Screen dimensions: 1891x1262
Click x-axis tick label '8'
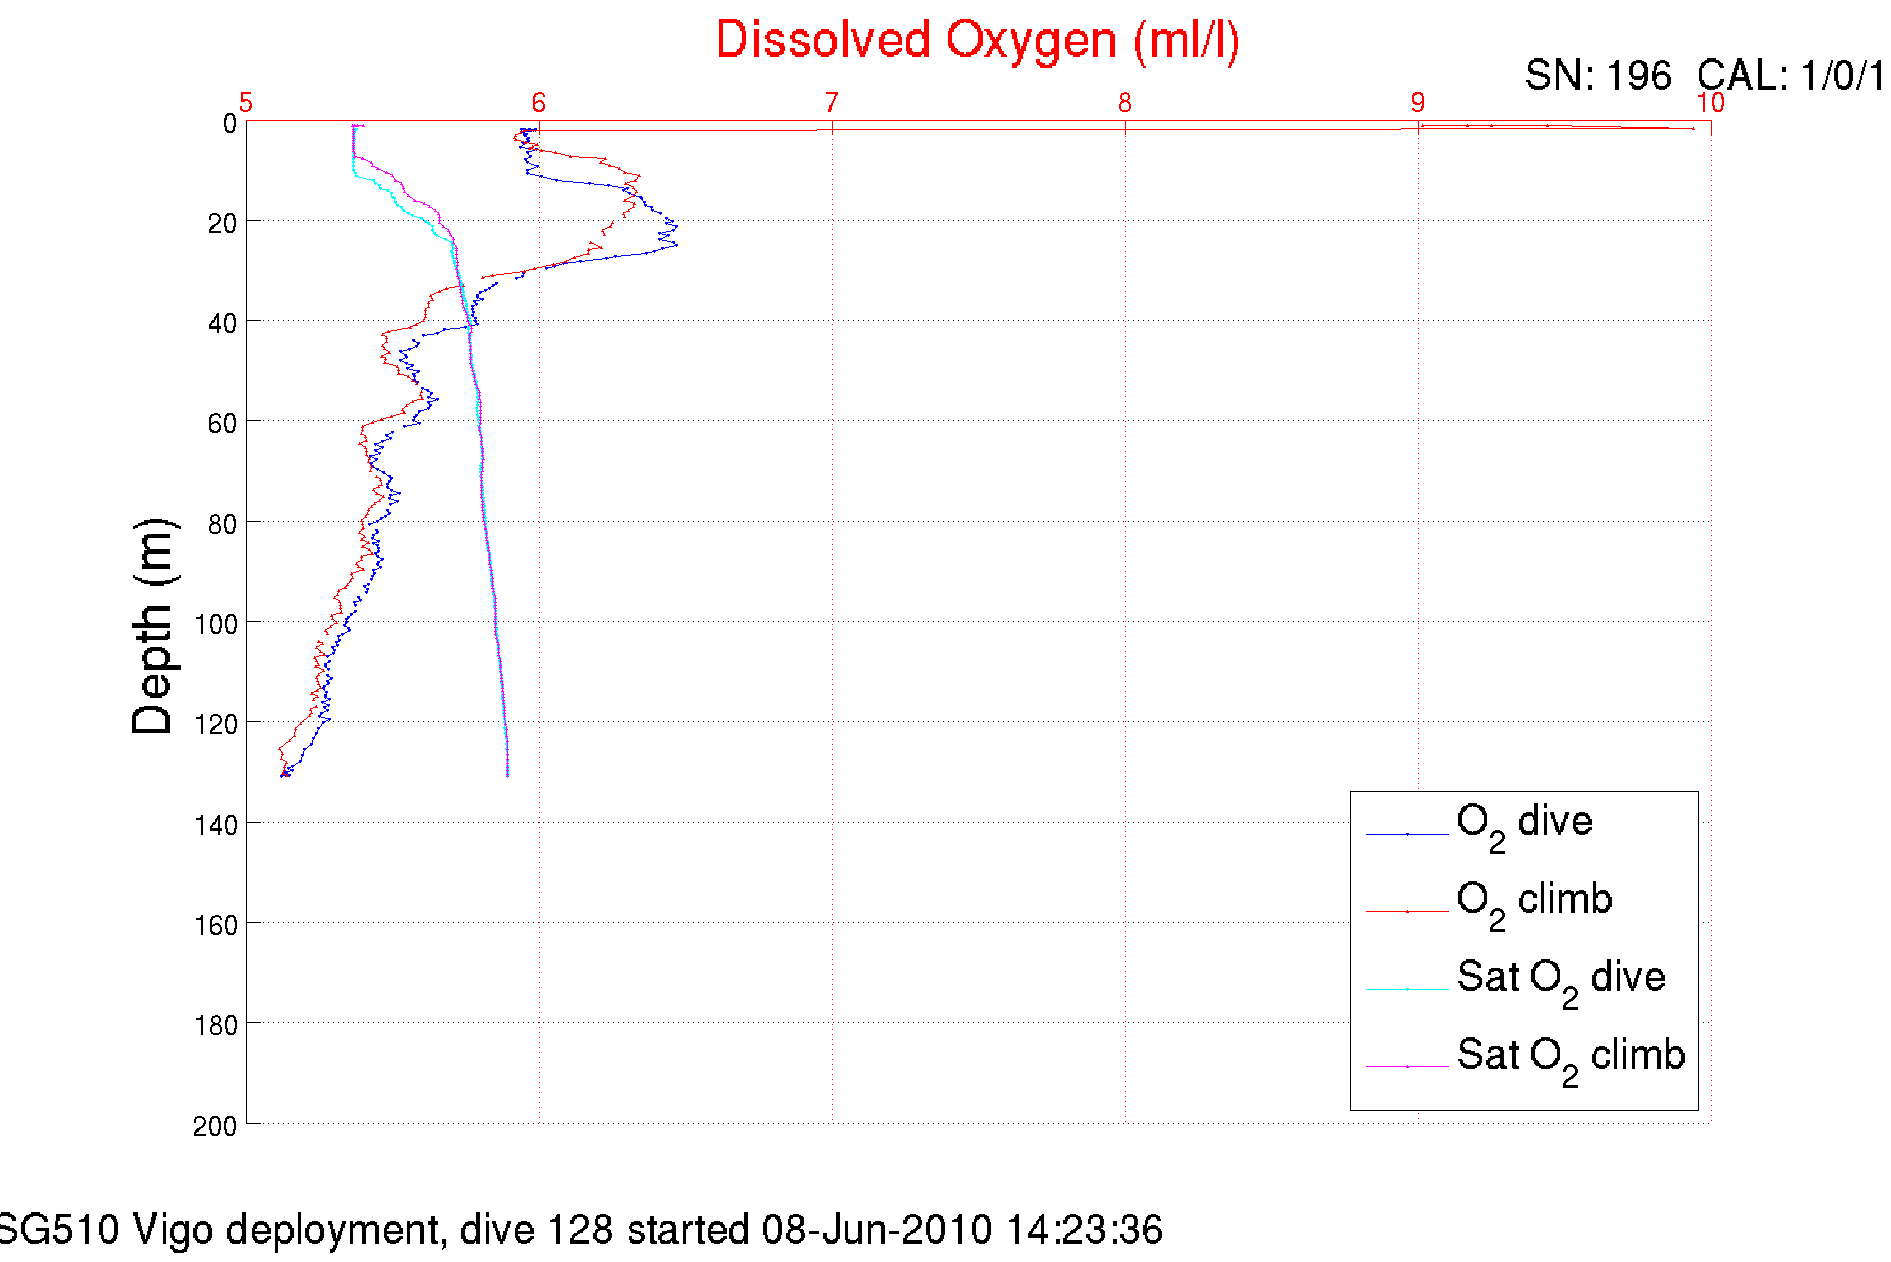coord(1125,103)
